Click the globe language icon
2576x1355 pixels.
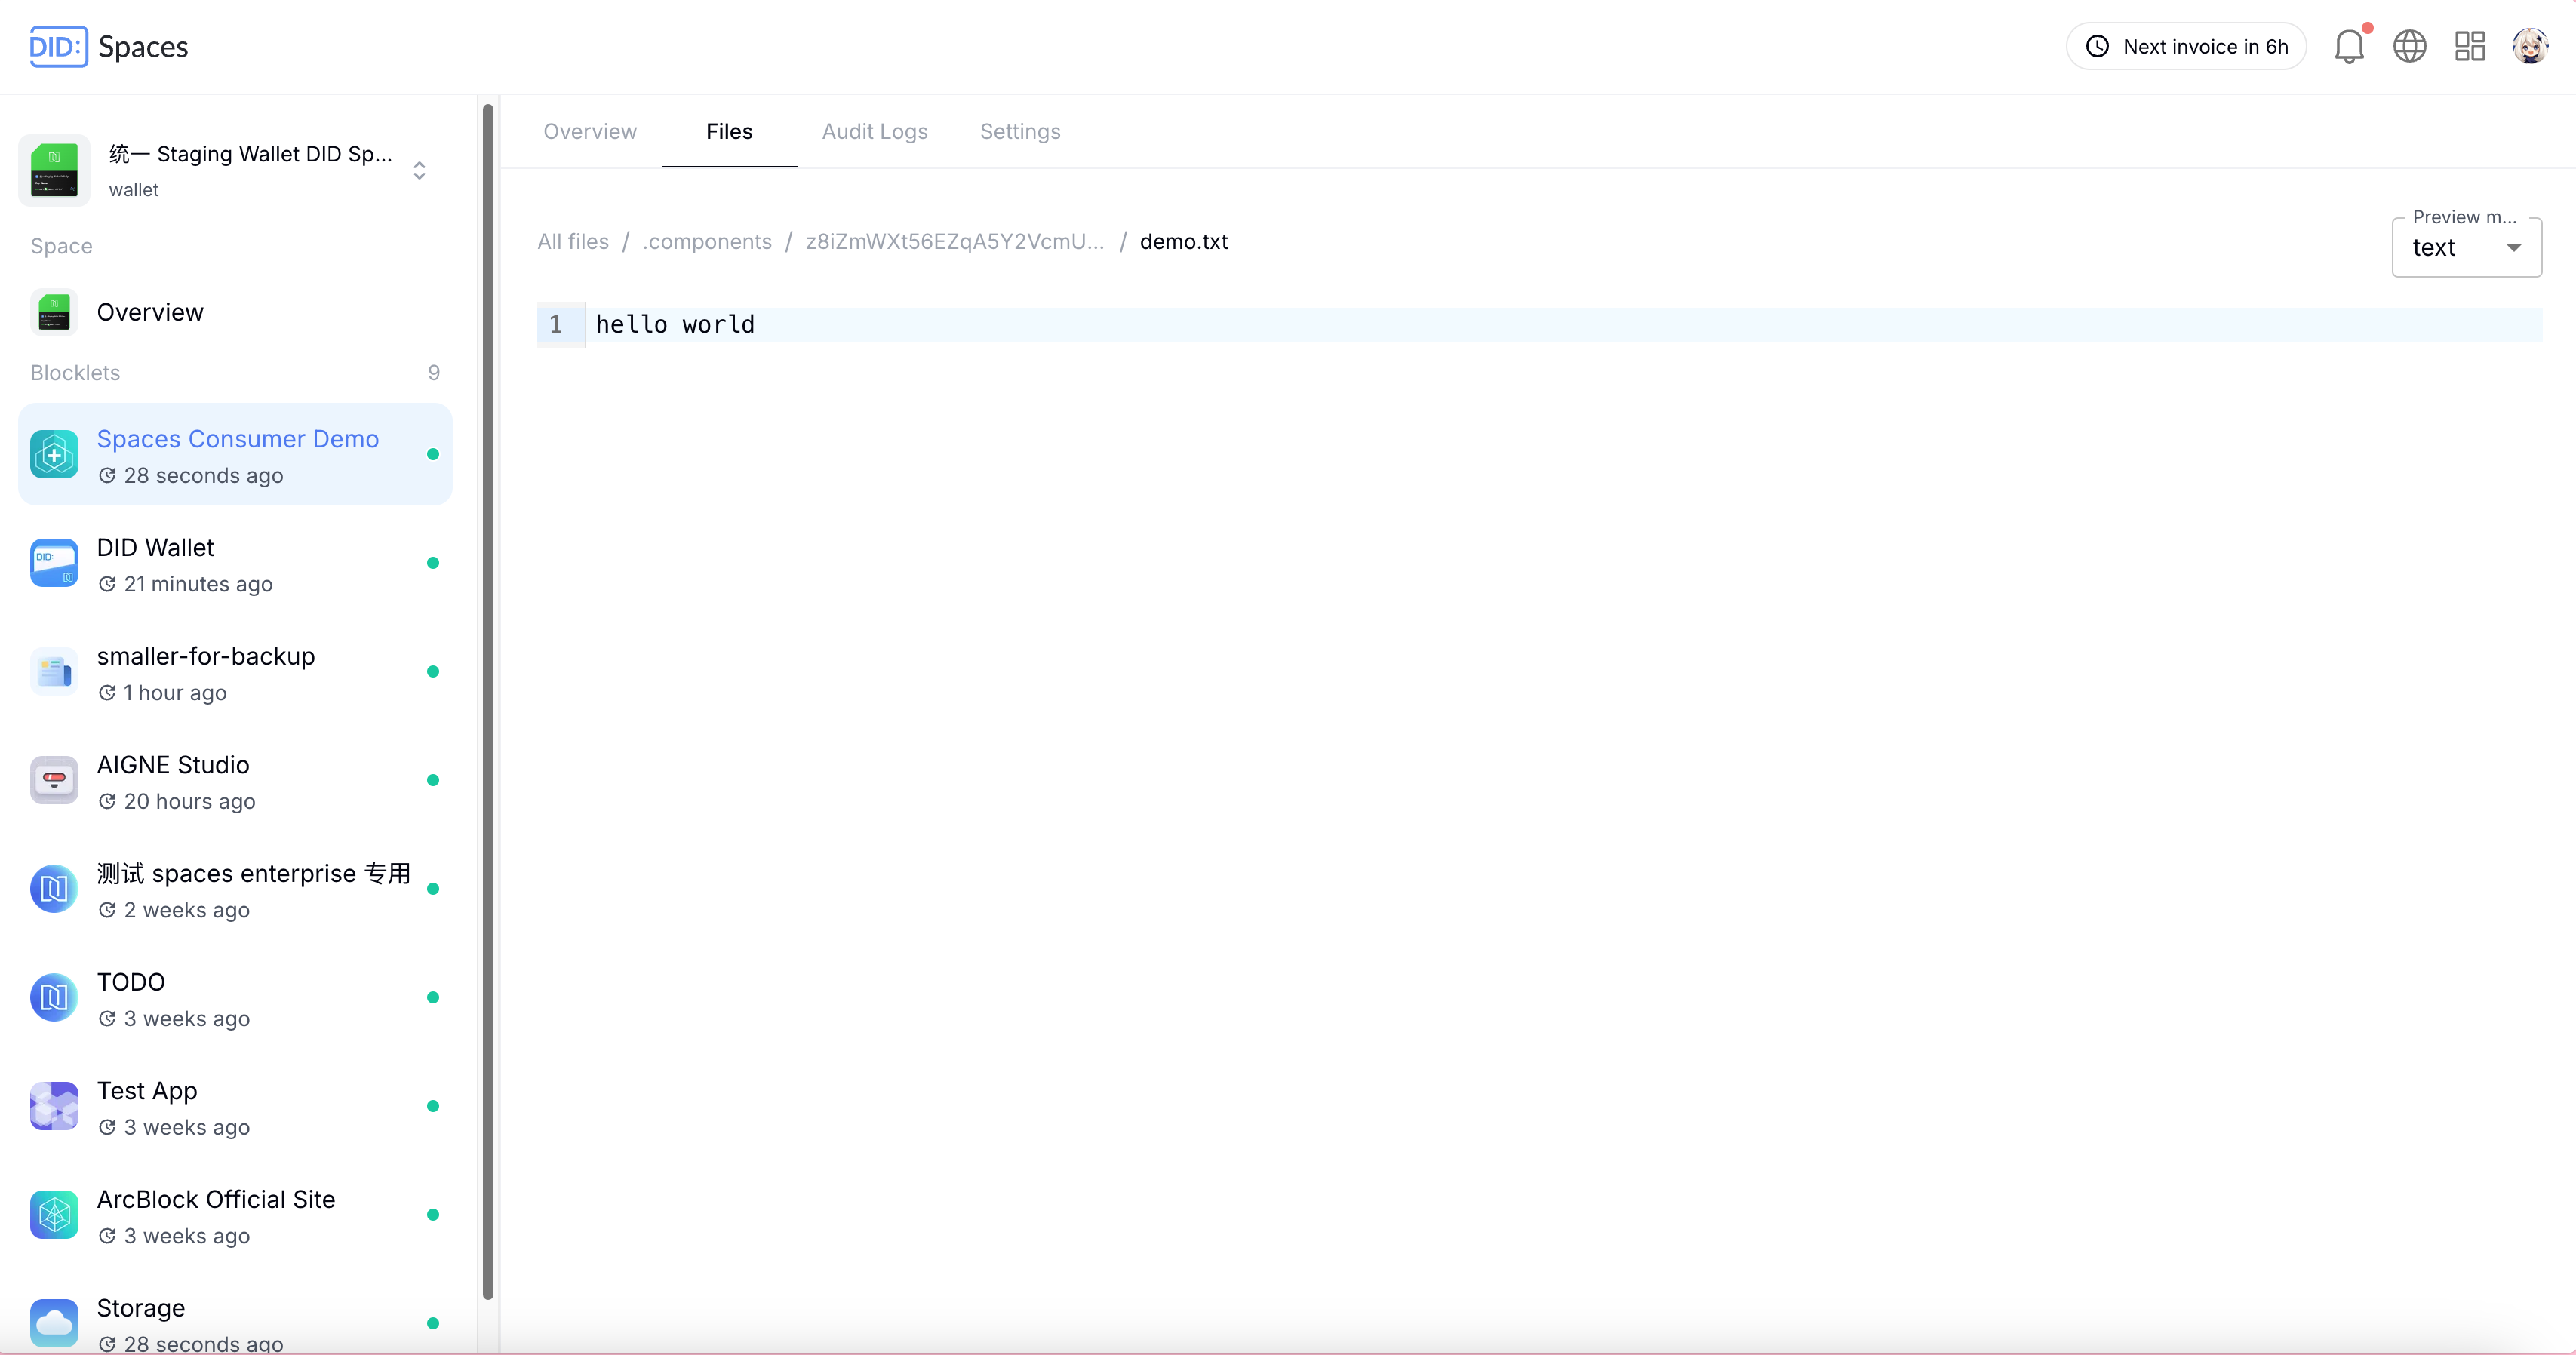point(2409,47)
